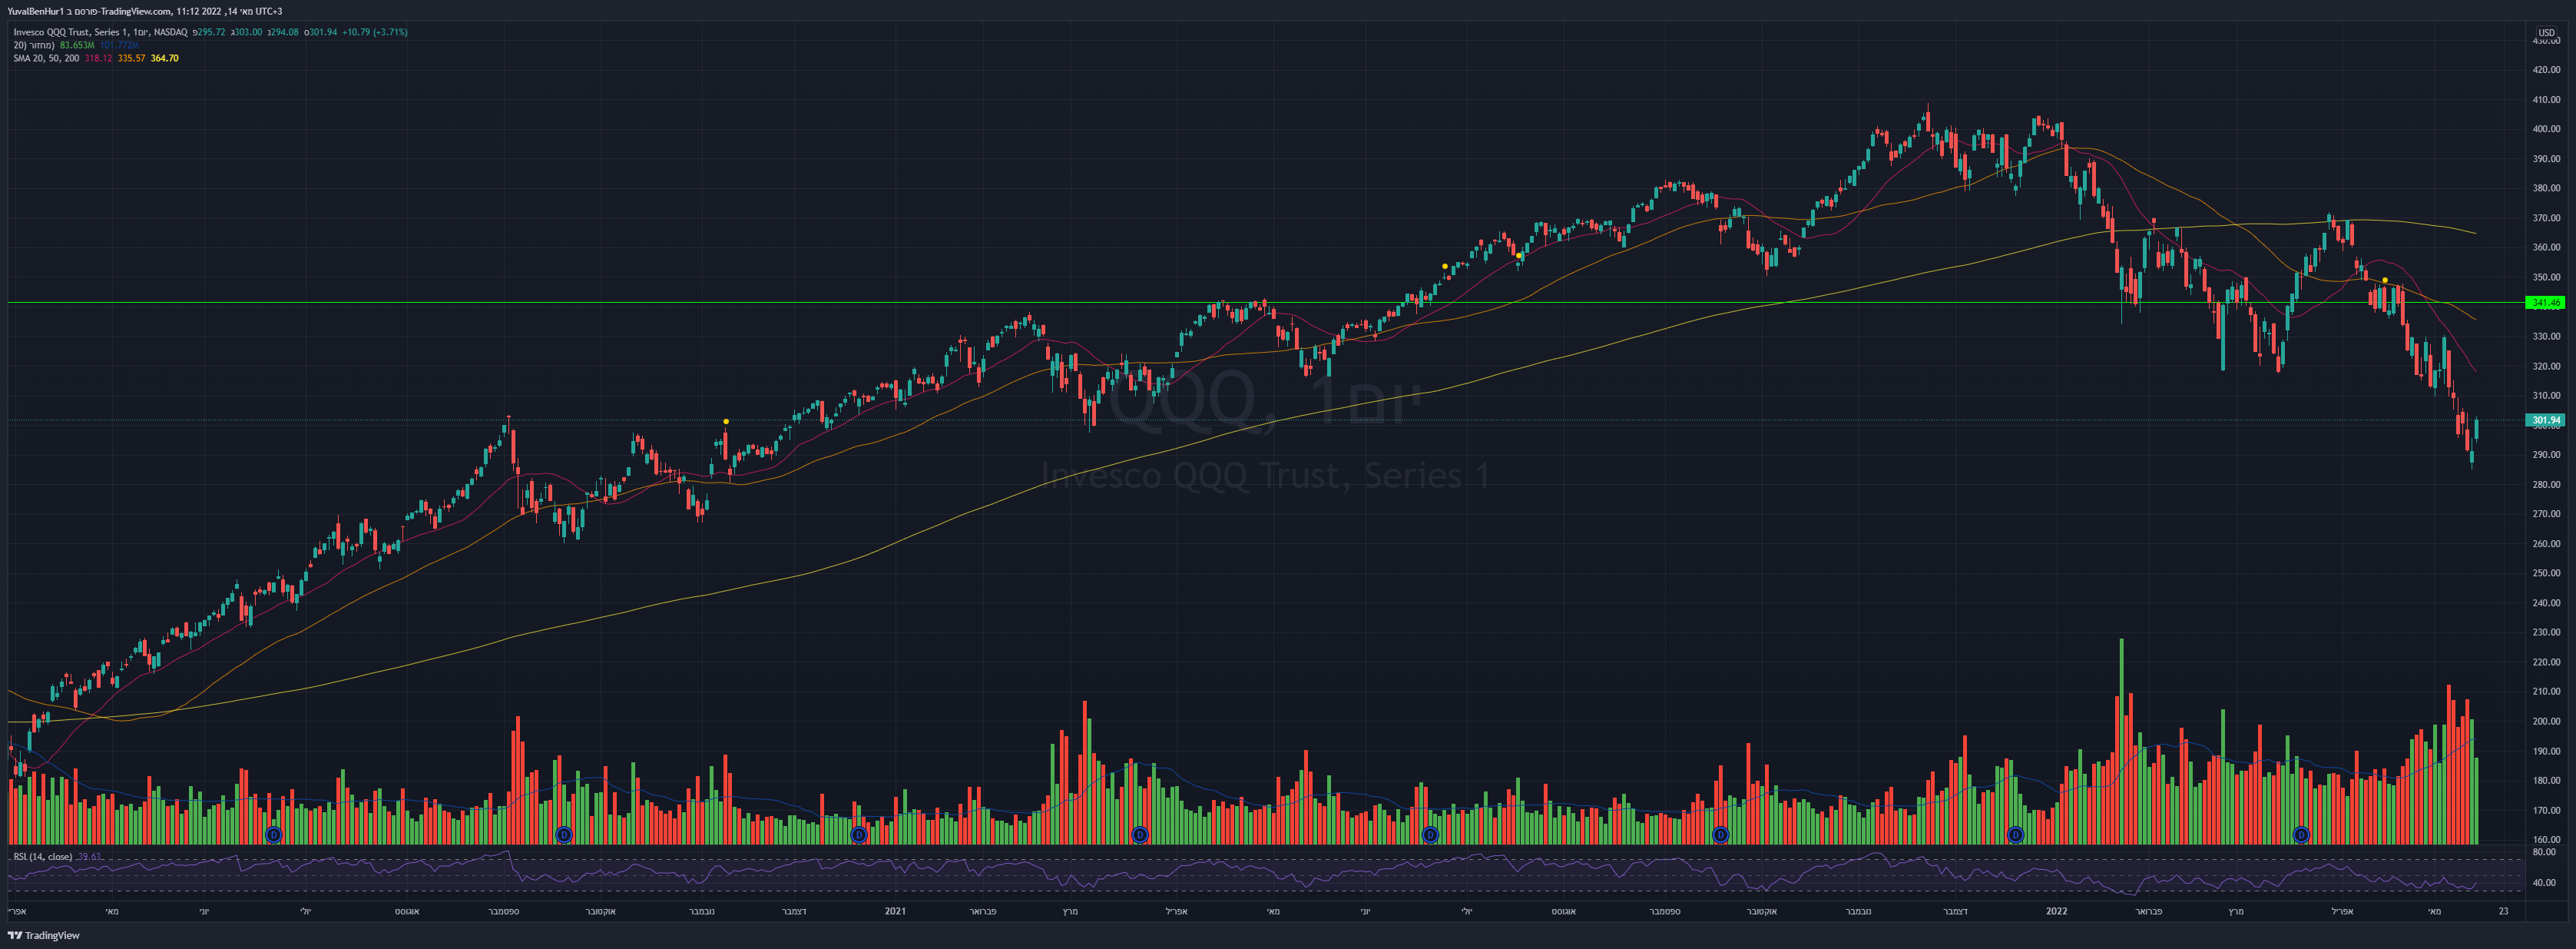
Task: Click dividend marker D in late June 2021
Action: (1430, 835)
